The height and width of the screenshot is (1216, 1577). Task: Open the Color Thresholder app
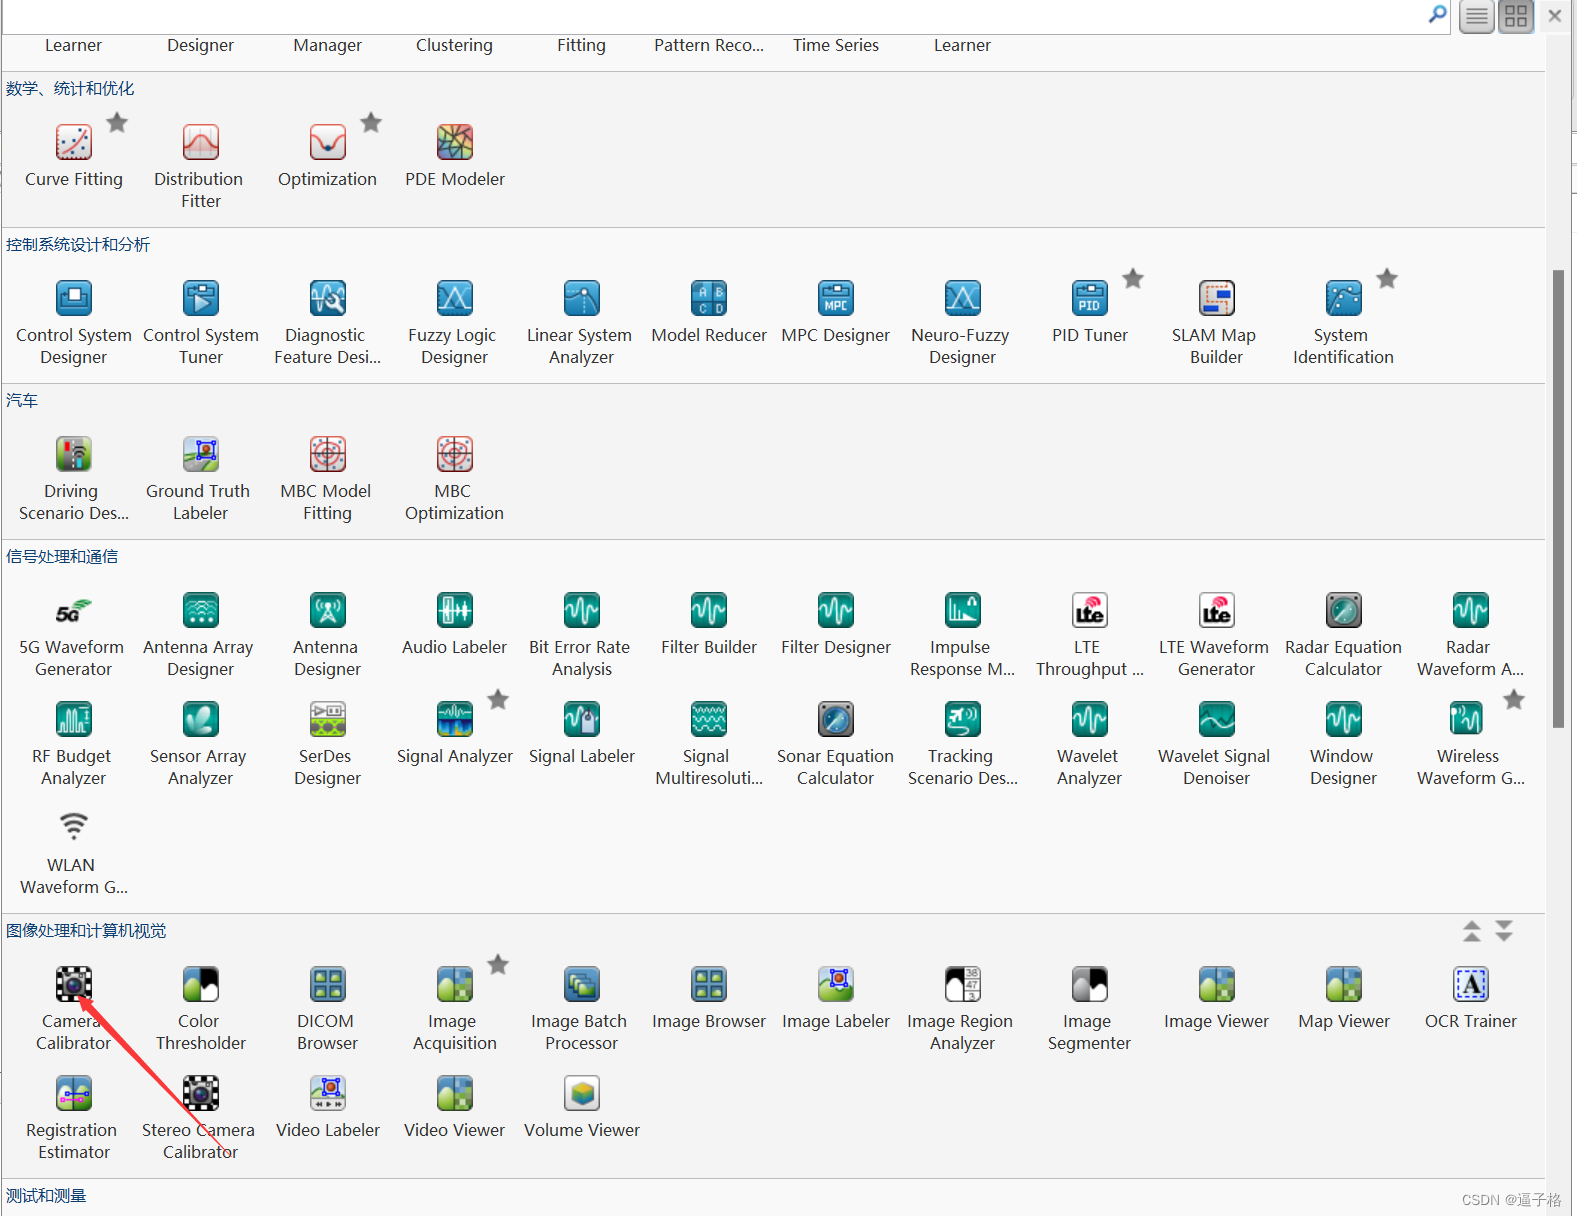click(x=201, y=984)
